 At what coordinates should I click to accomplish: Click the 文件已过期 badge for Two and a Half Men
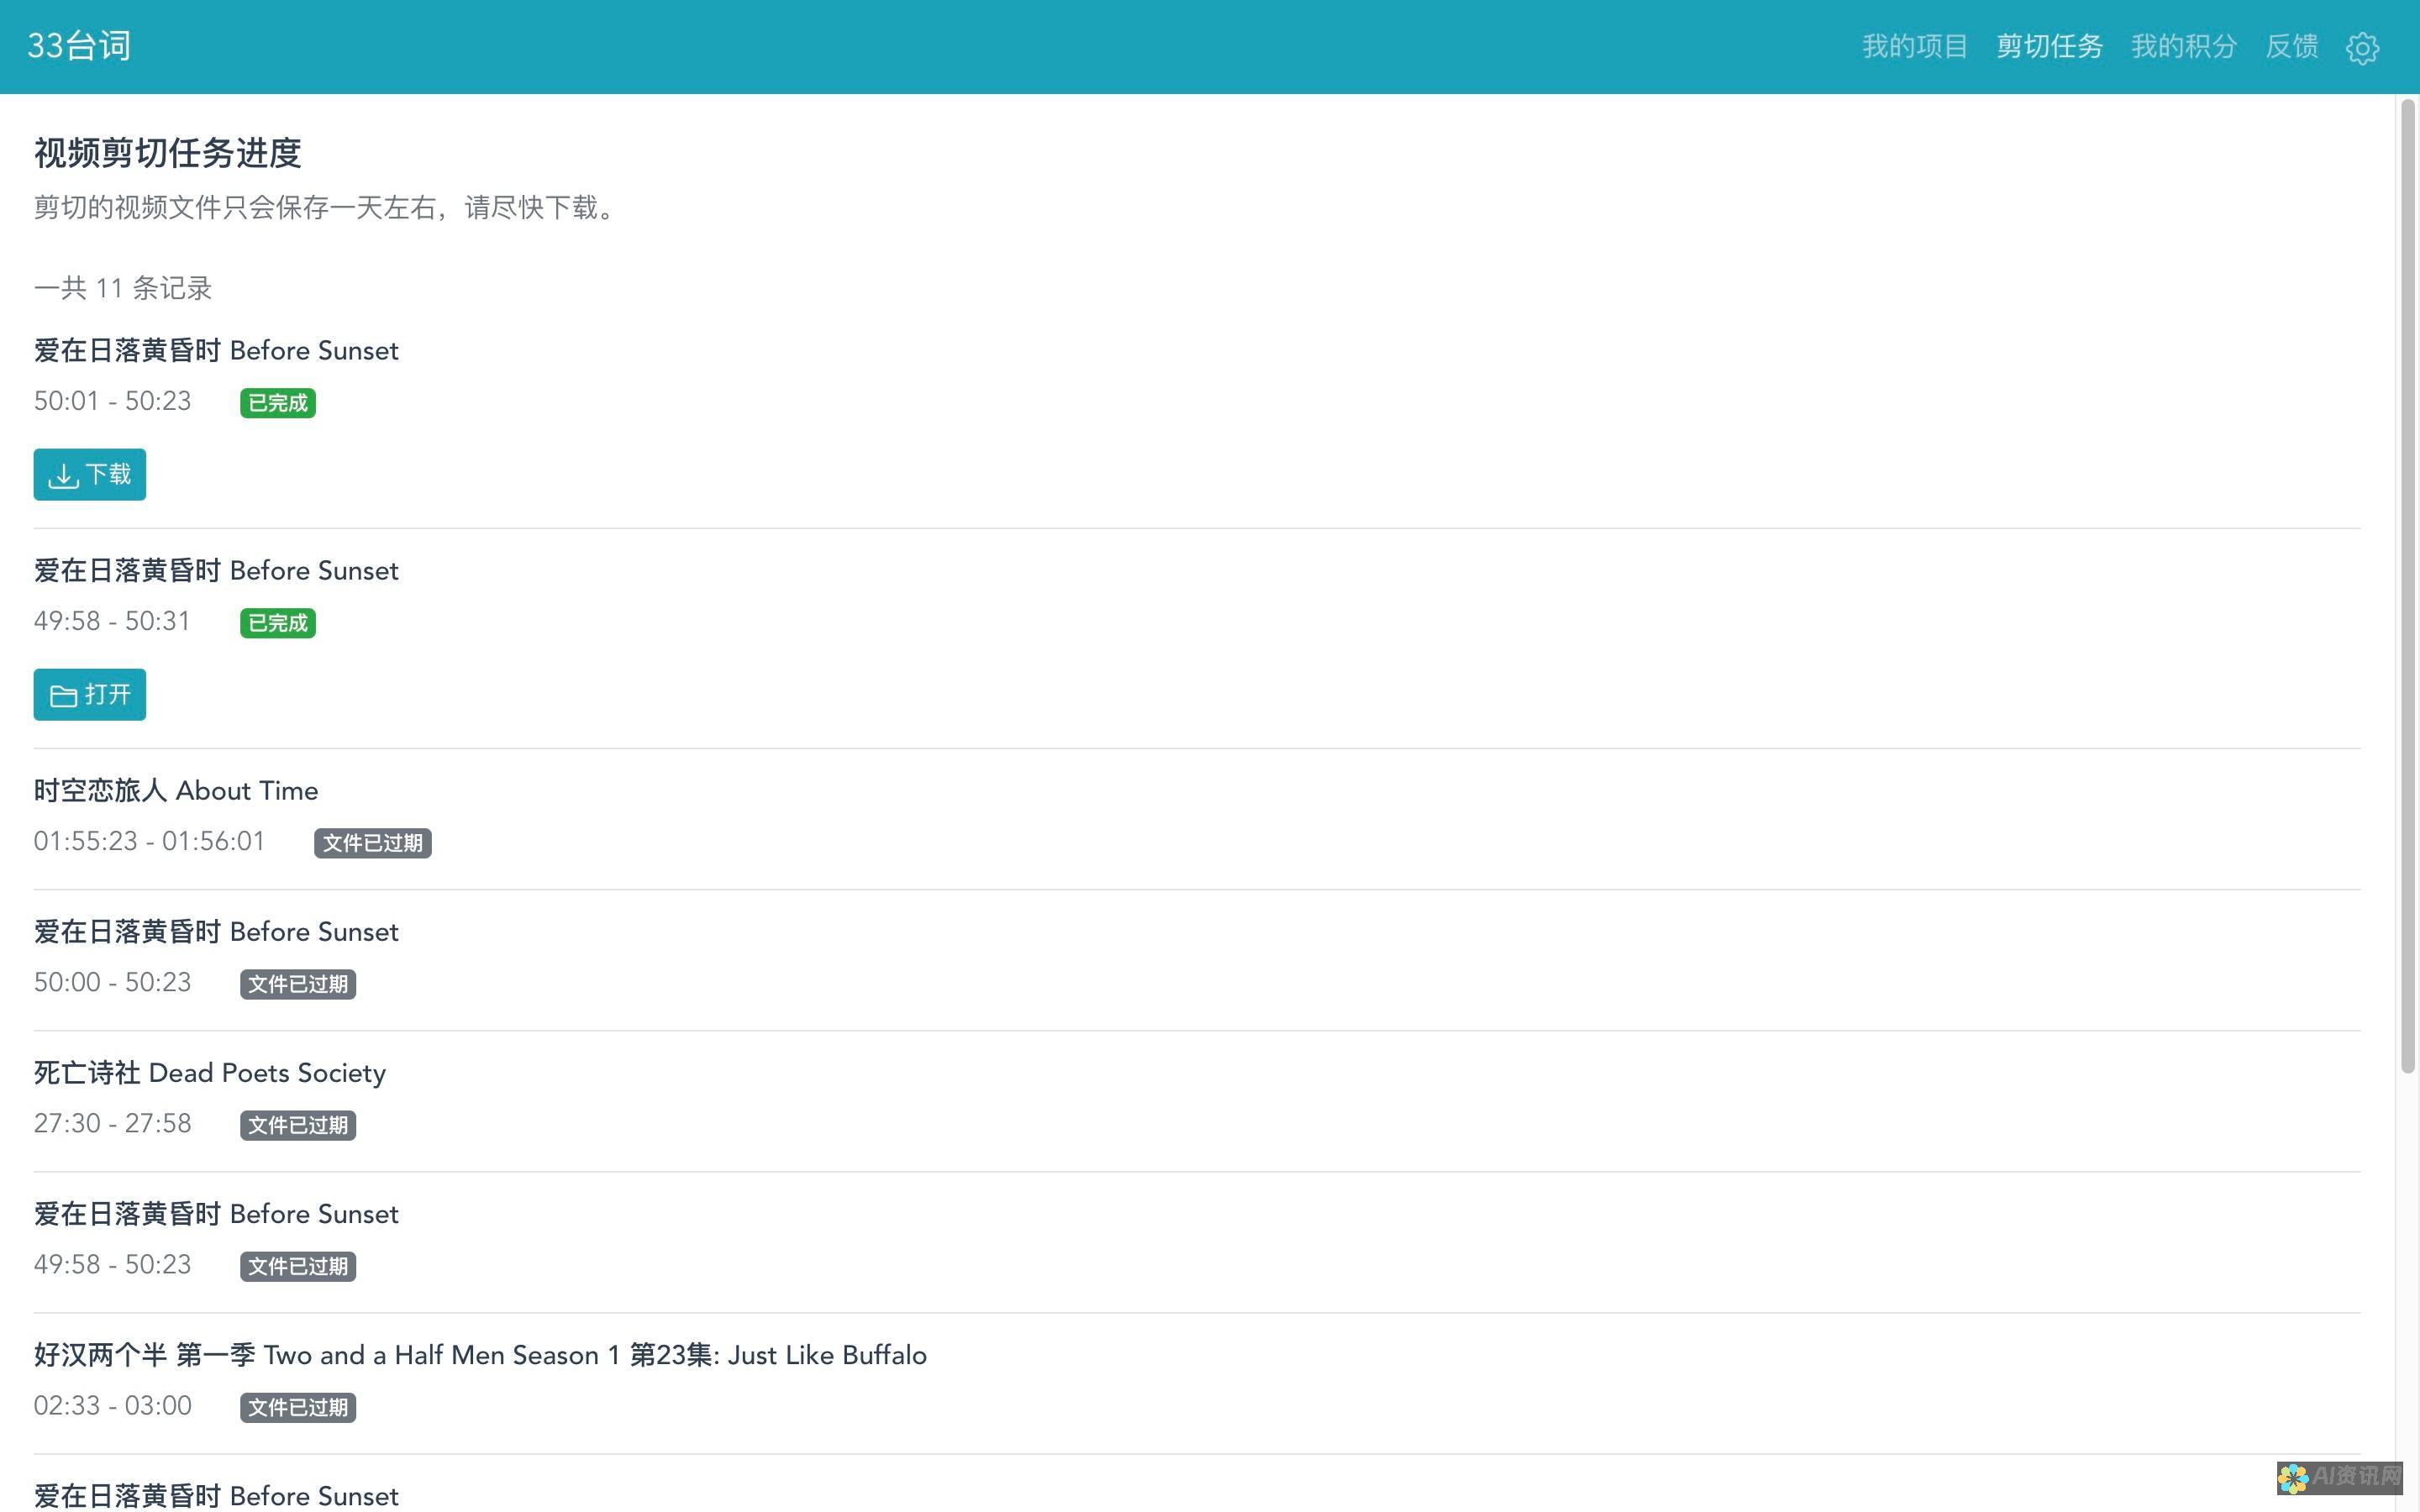pyautogui.click(x=298, y=1407)
